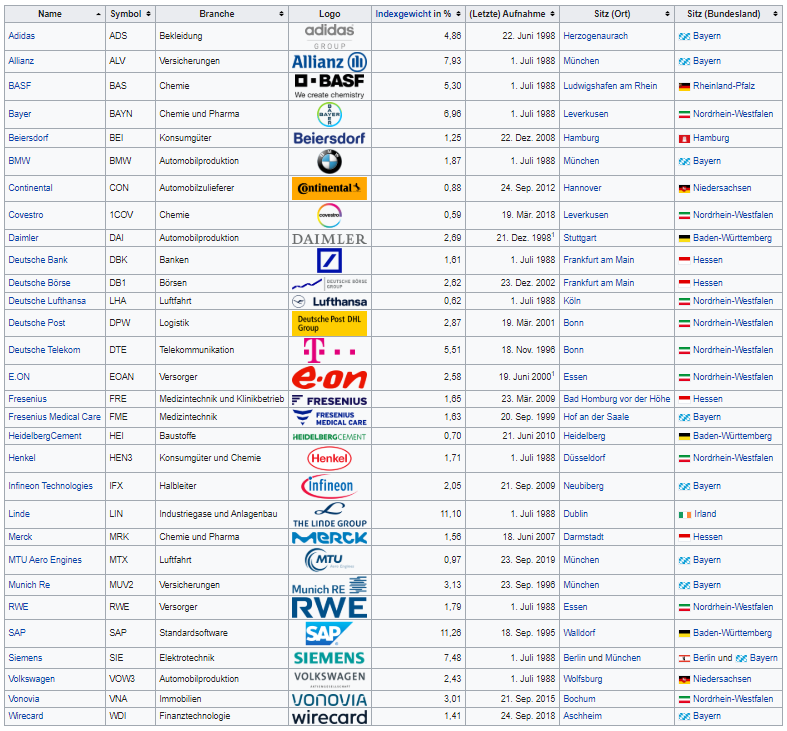Follow the Infineon Technologies link

coord(51,486)
